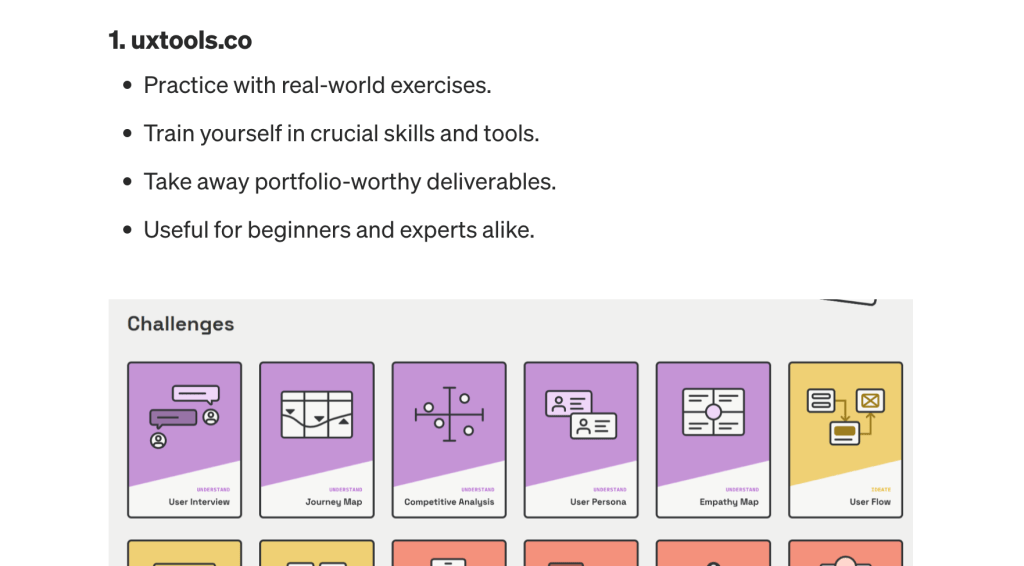
Task: Open the User Interview challenge card
Action: tap(185, 440)
